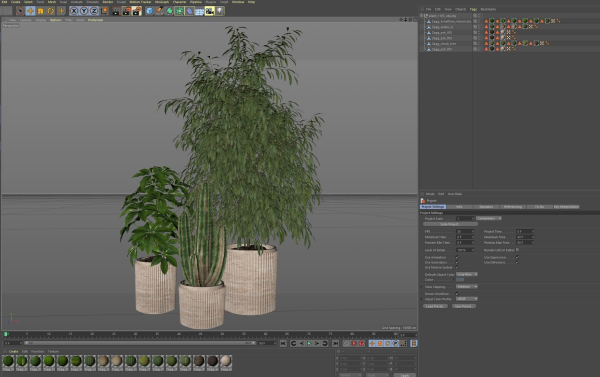Open Object Manager Tags menu

pos(473,9)
